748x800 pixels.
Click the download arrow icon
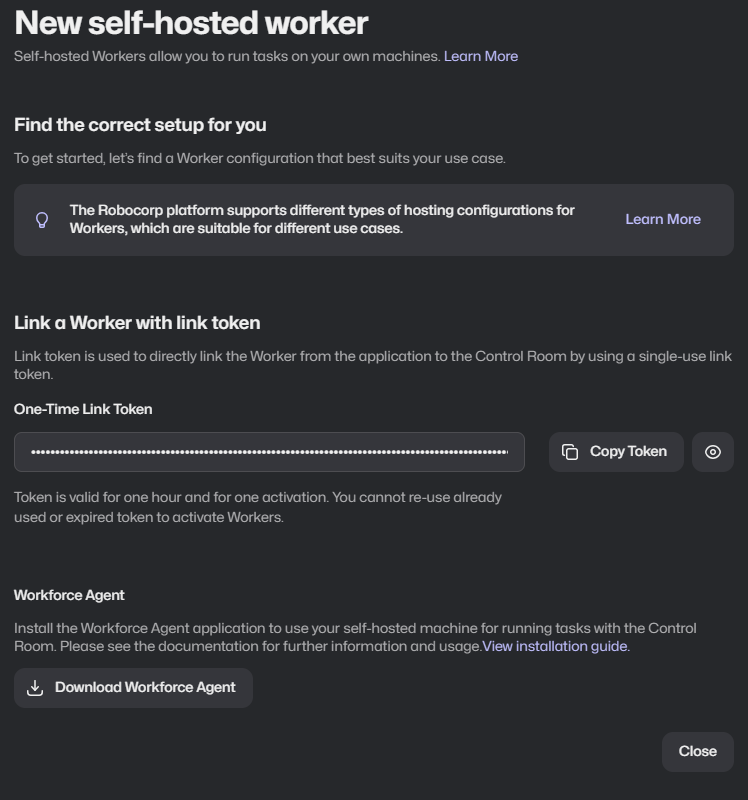[35, 688]
